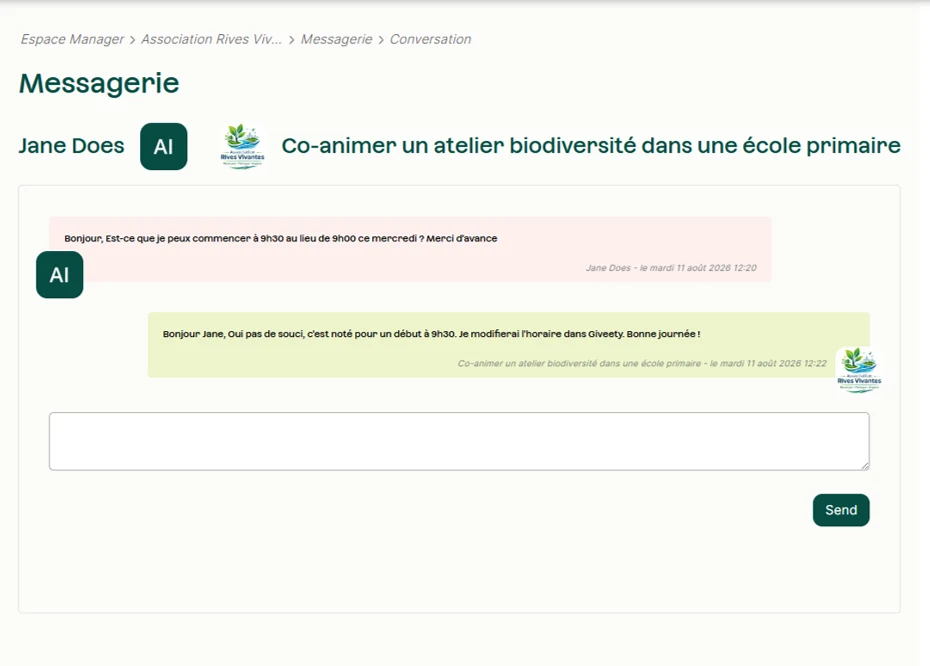The height and width of the screenshot is (666, 930).
Task: Focus the message reply text box
Action: click(x=459, y=441)
